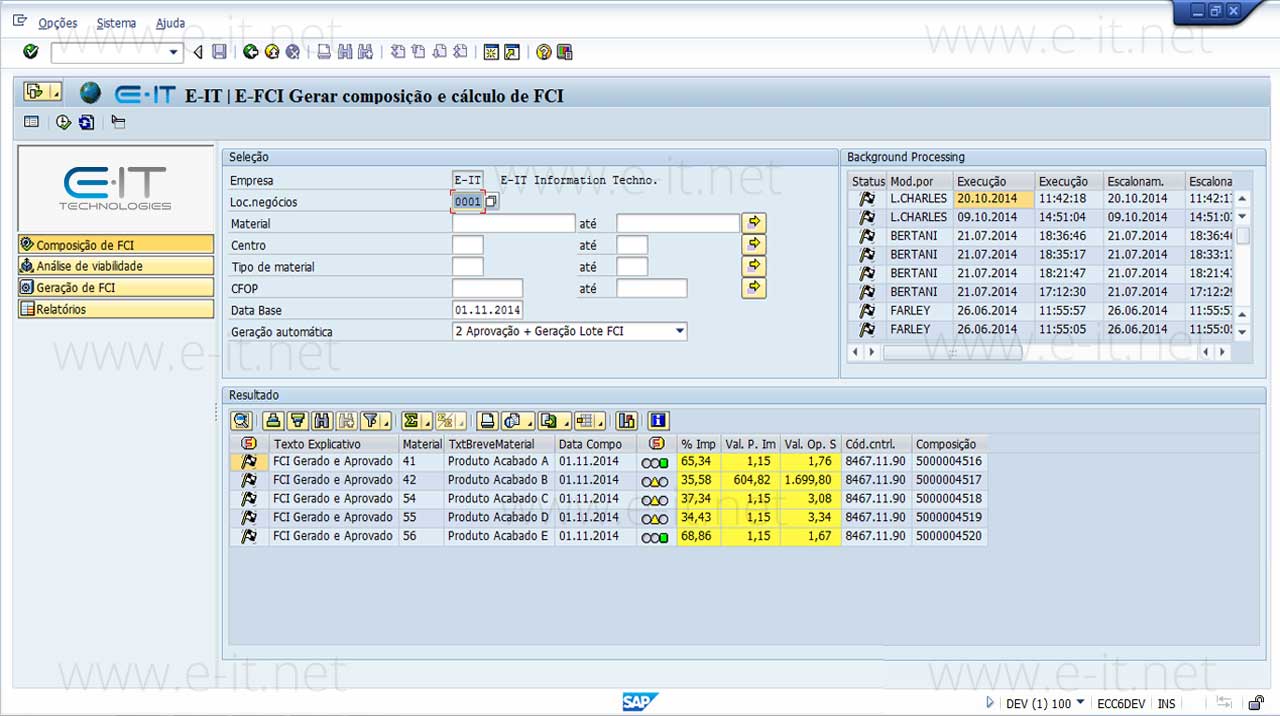
Task: Click the Subtotals icon in Resultado toolbar
Action: (451, 421)
